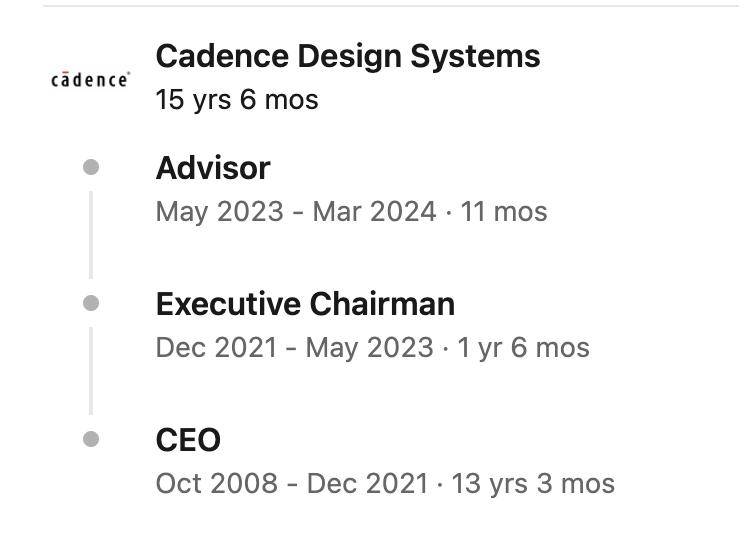This screenshot has height=544, width=754.
Task: Click the Cadence company logo
Action: point(90,79)
